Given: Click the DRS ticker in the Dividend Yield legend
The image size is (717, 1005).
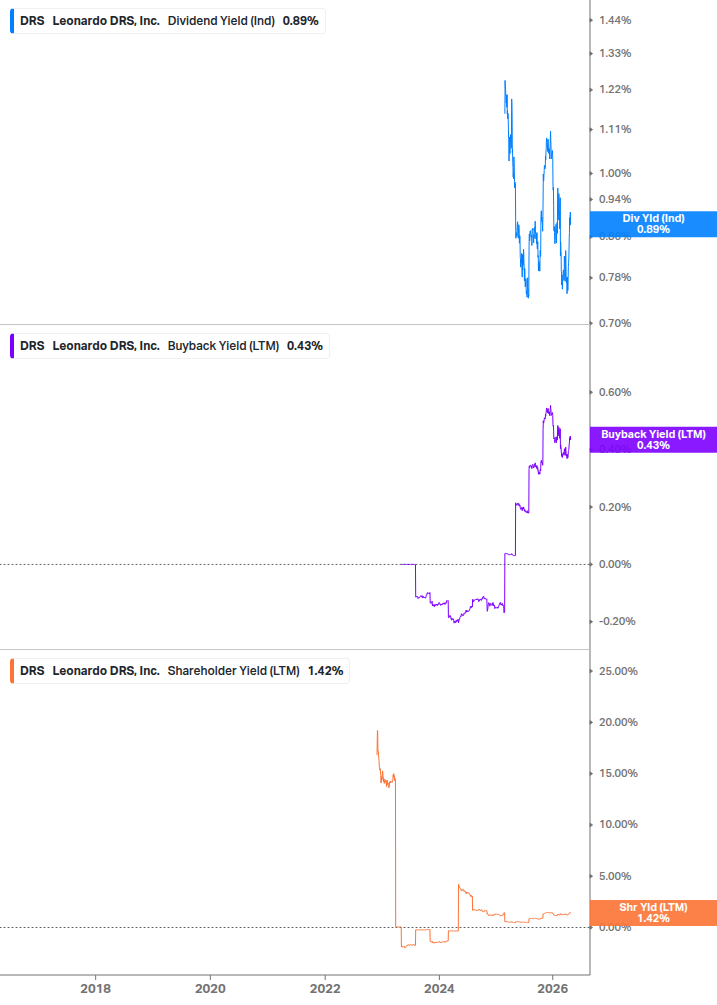Looking at the screenshot, I should coord(32,21).
